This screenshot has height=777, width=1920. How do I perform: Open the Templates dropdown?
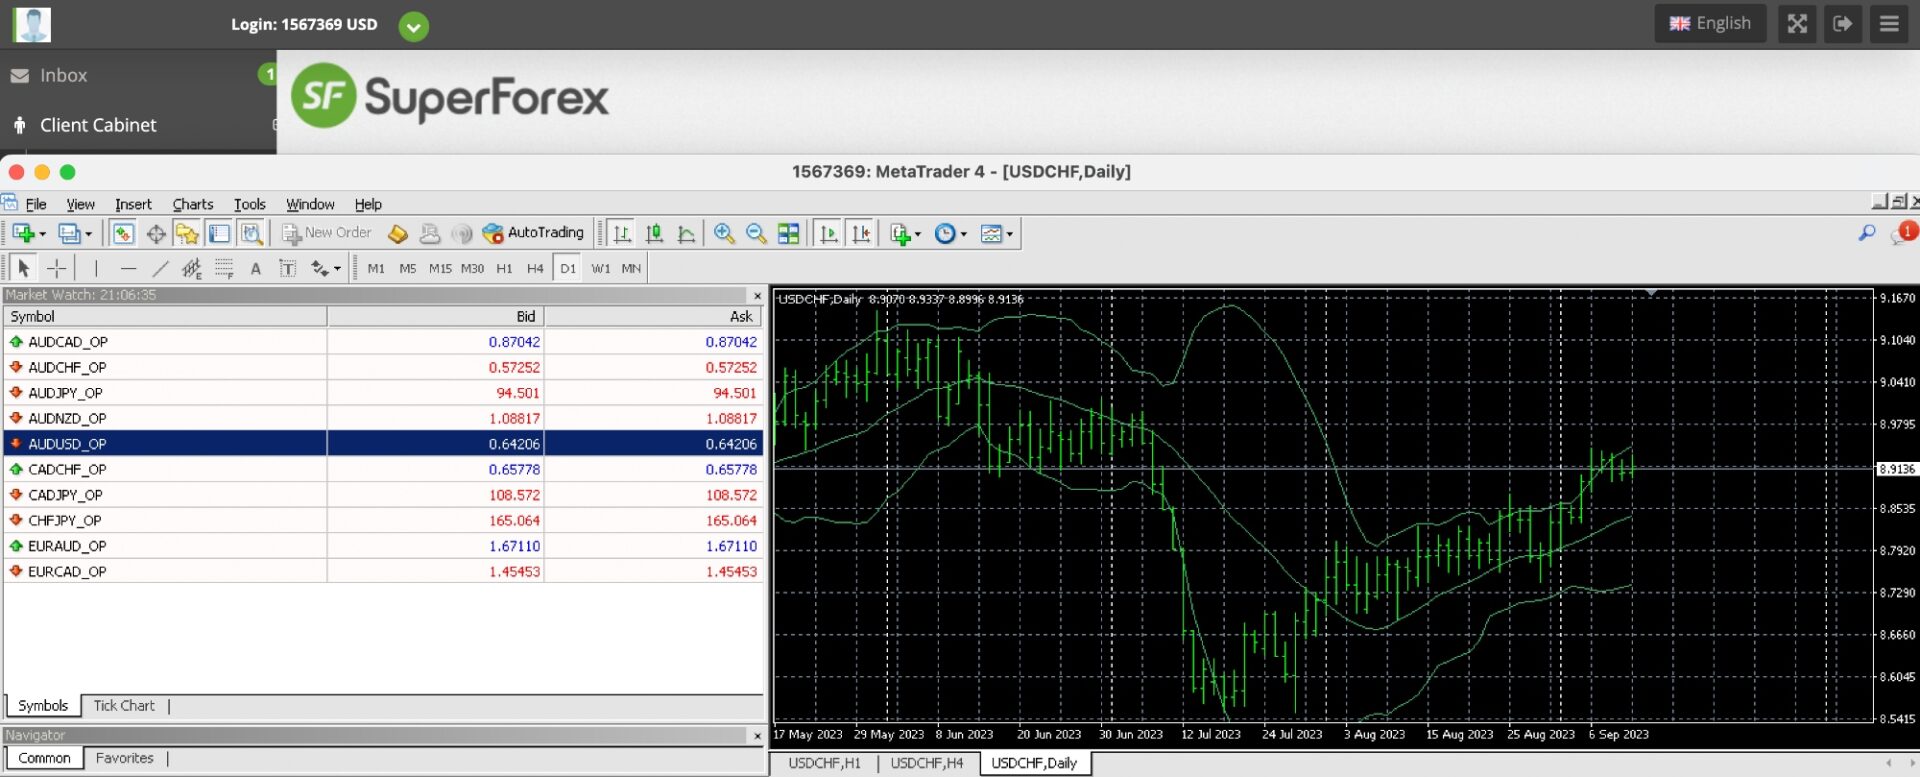click(996, 234)
